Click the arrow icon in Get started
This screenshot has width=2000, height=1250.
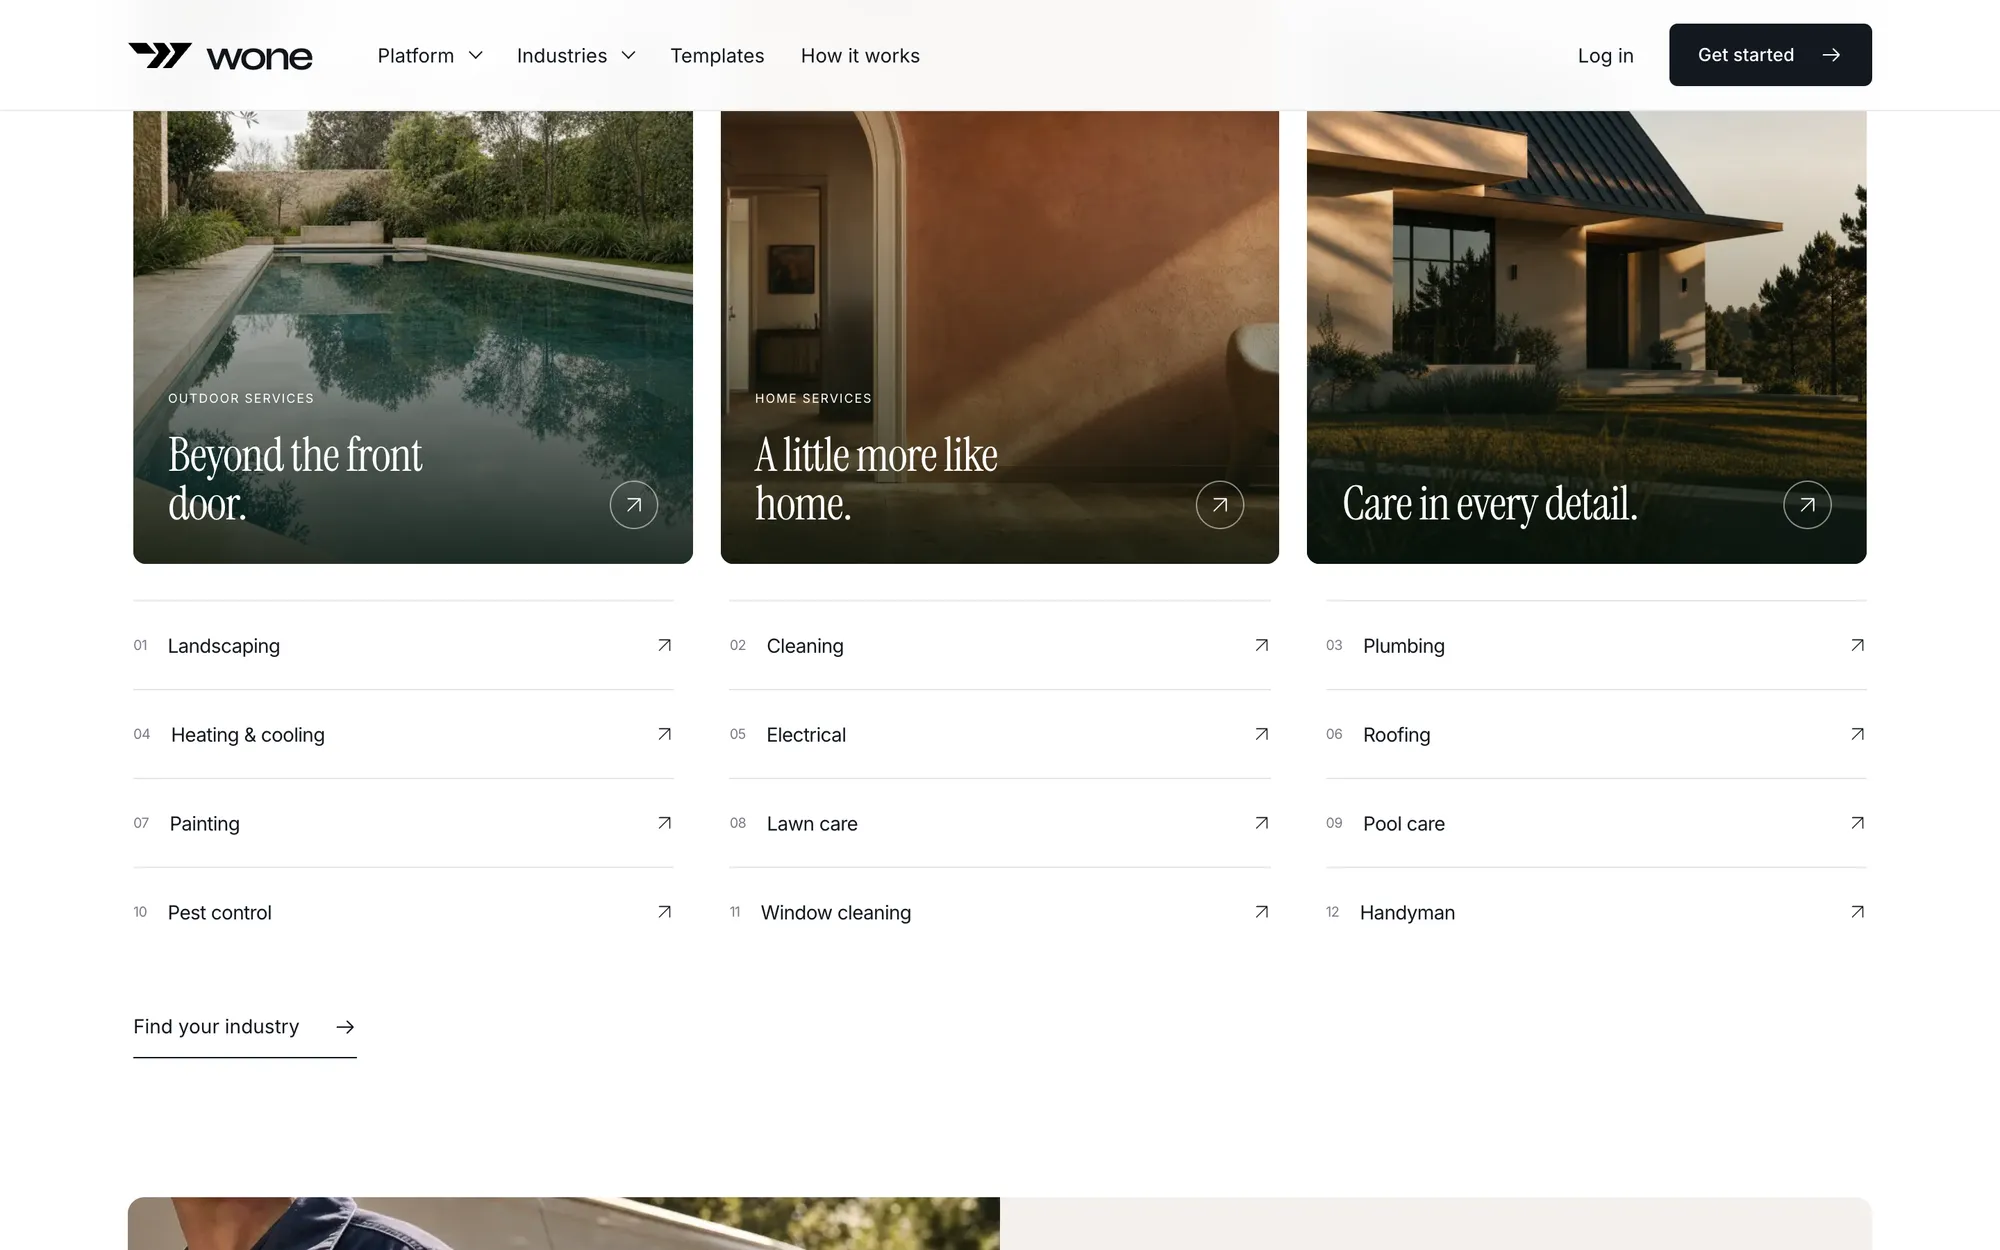tap(1831, 55)
